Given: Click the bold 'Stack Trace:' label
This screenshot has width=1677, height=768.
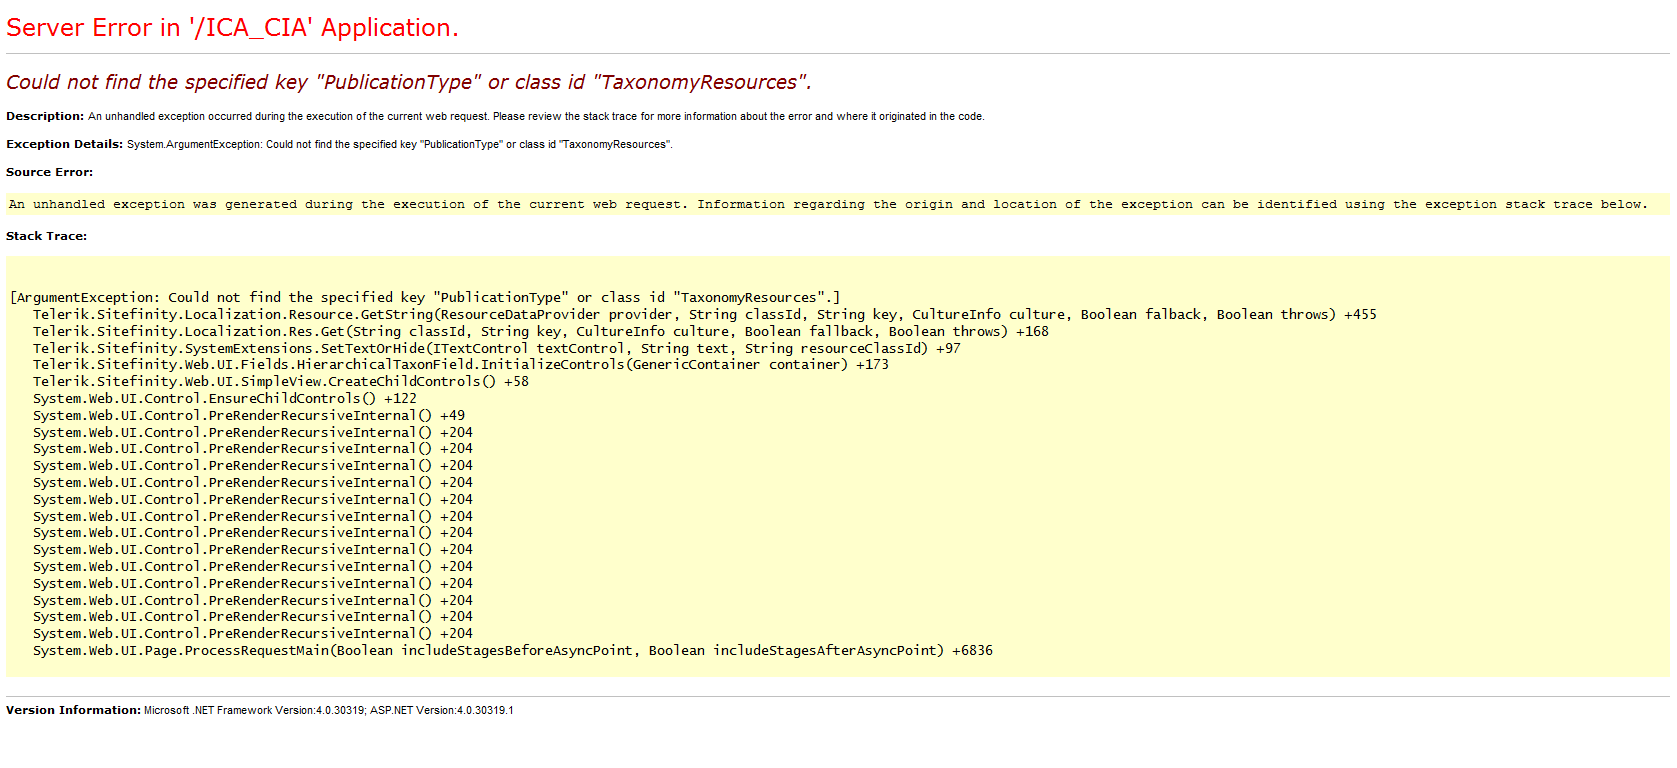Looking at the screenshot, I should click(46, 236).
